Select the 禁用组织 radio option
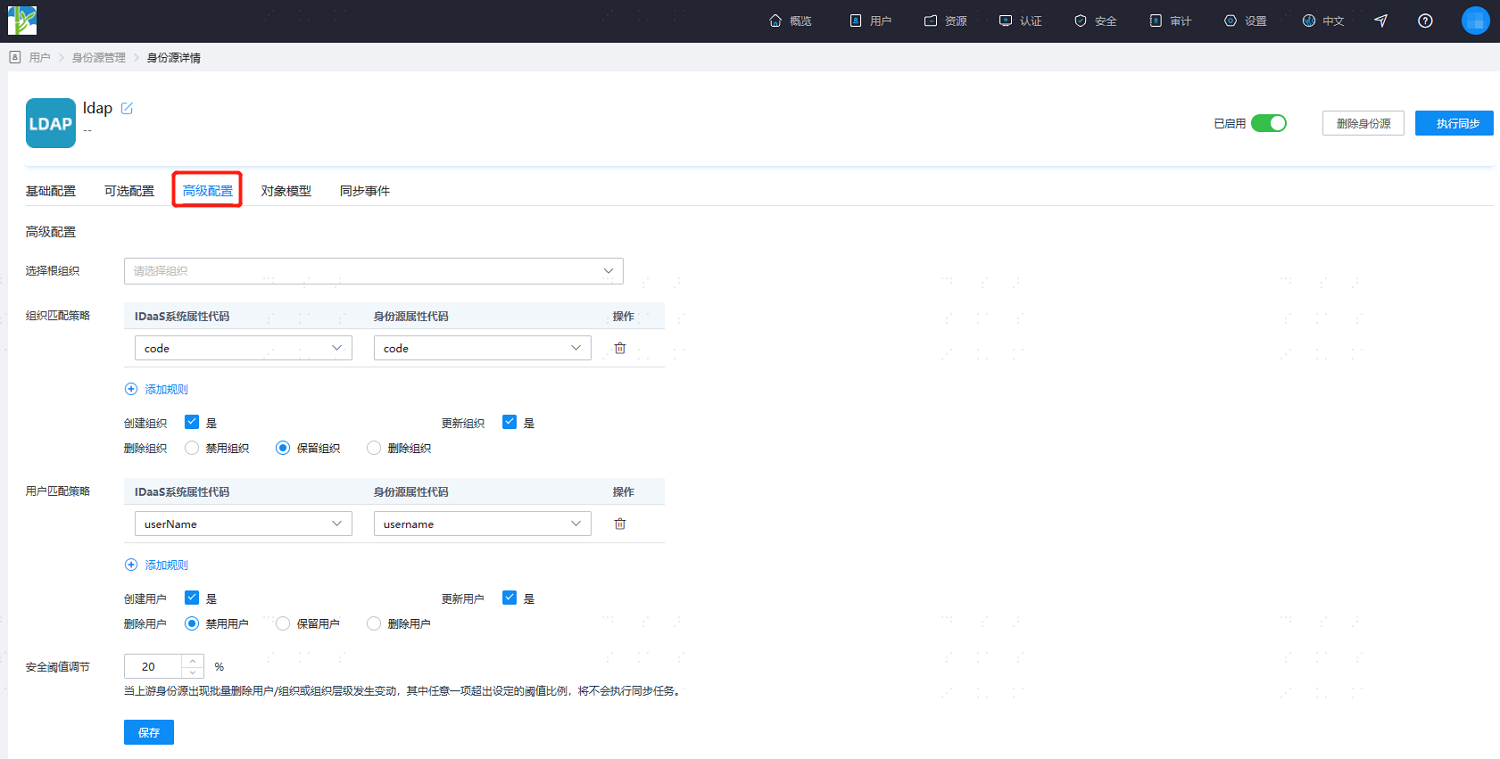 [192, 448]
